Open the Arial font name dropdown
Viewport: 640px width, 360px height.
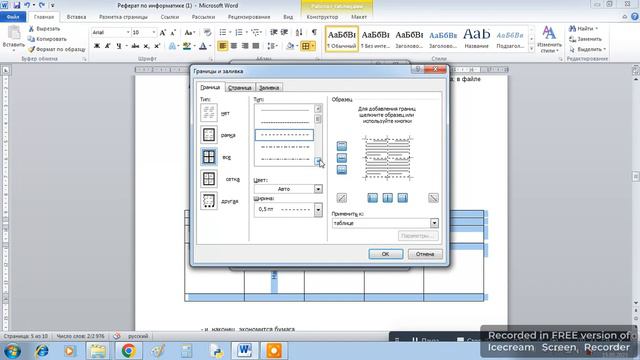[128, 32]
